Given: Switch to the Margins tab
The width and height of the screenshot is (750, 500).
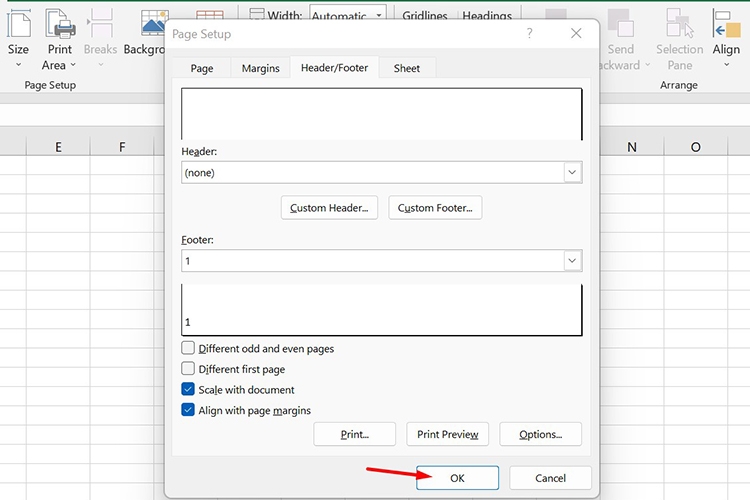Looking at the screenshot, I should [260, 68].
